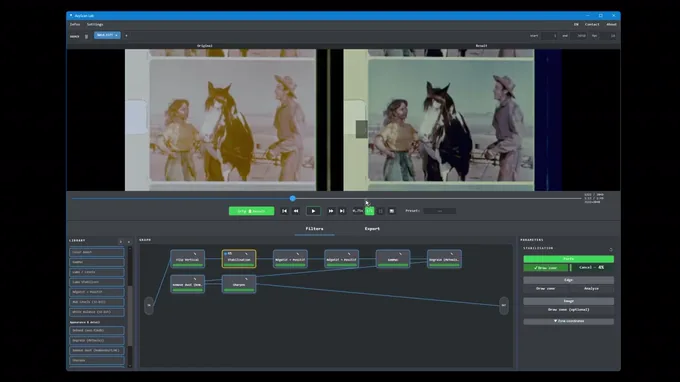
Task: Click the pencil icon on the Gamma graph node
Action: click(x=400, y=254)
